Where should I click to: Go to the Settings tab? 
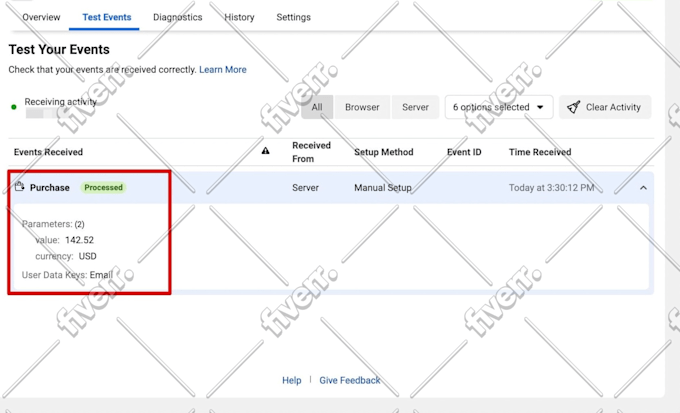coord(294,17)
